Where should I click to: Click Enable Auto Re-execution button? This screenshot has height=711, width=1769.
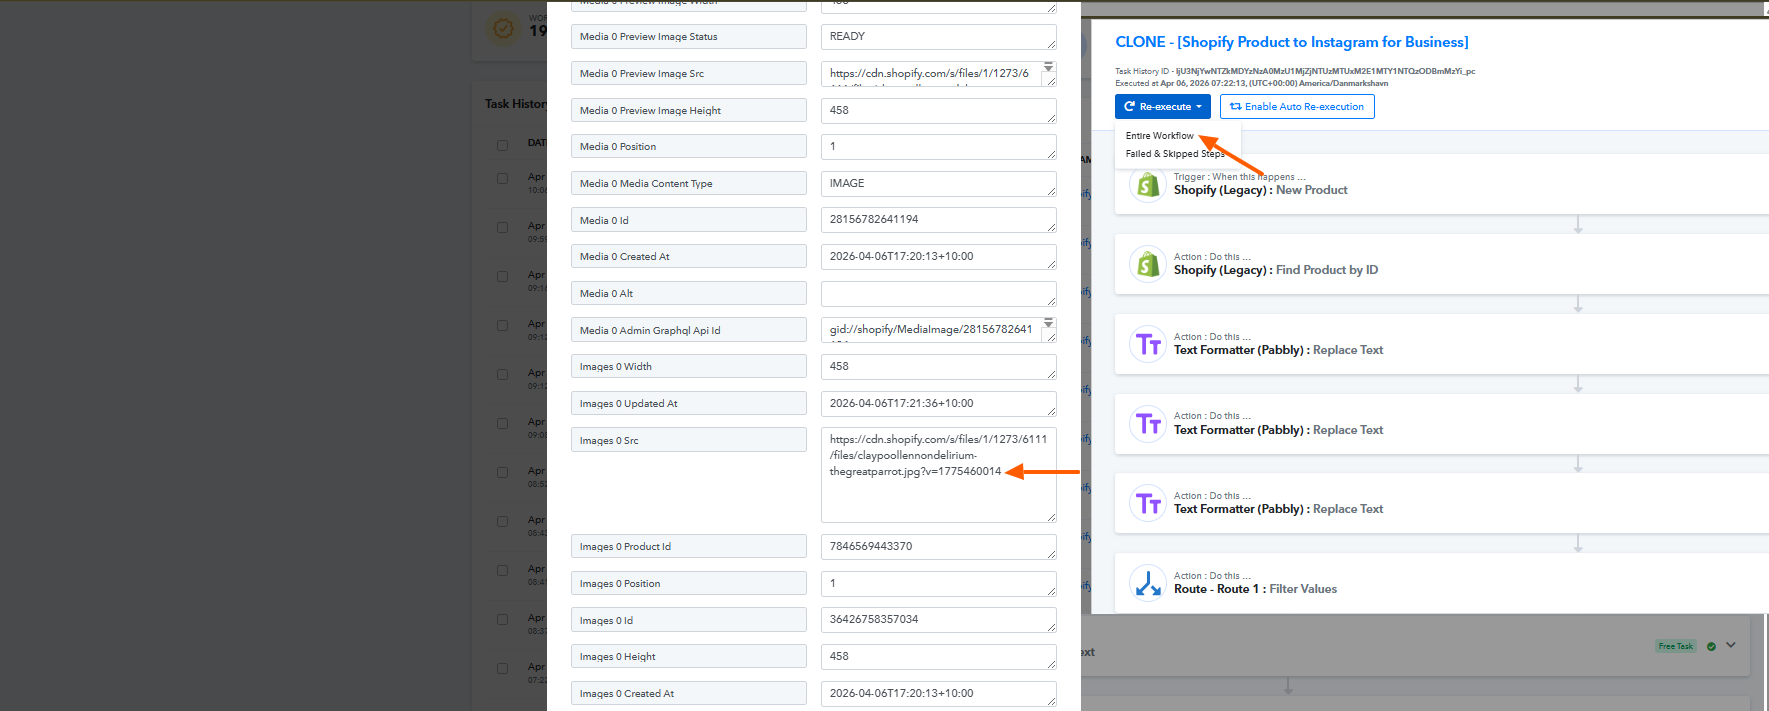point(1297,106)
